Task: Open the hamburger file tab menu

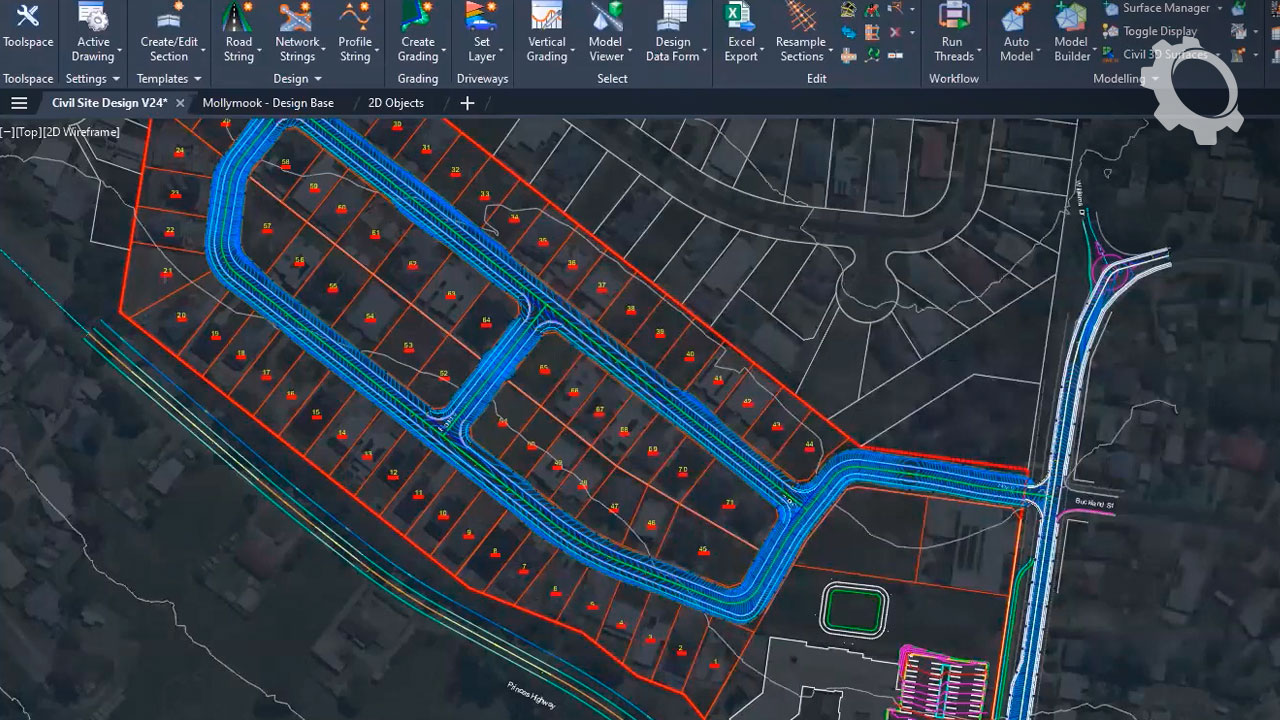Action: pyautogui.click(x=19, y=103)
